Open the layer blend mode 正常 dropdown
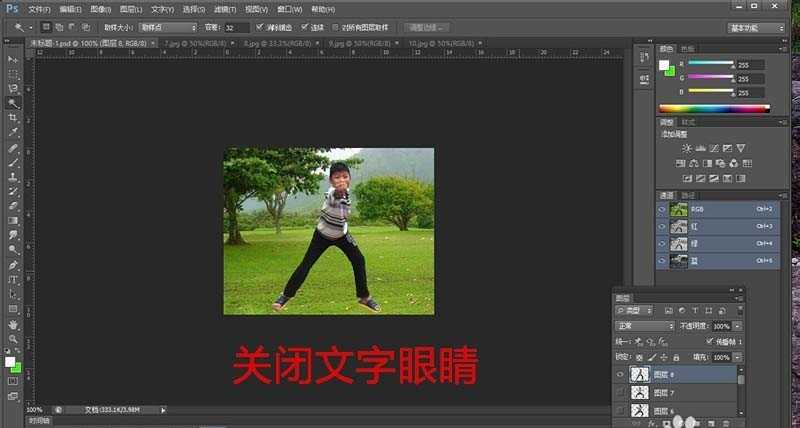 643,326
